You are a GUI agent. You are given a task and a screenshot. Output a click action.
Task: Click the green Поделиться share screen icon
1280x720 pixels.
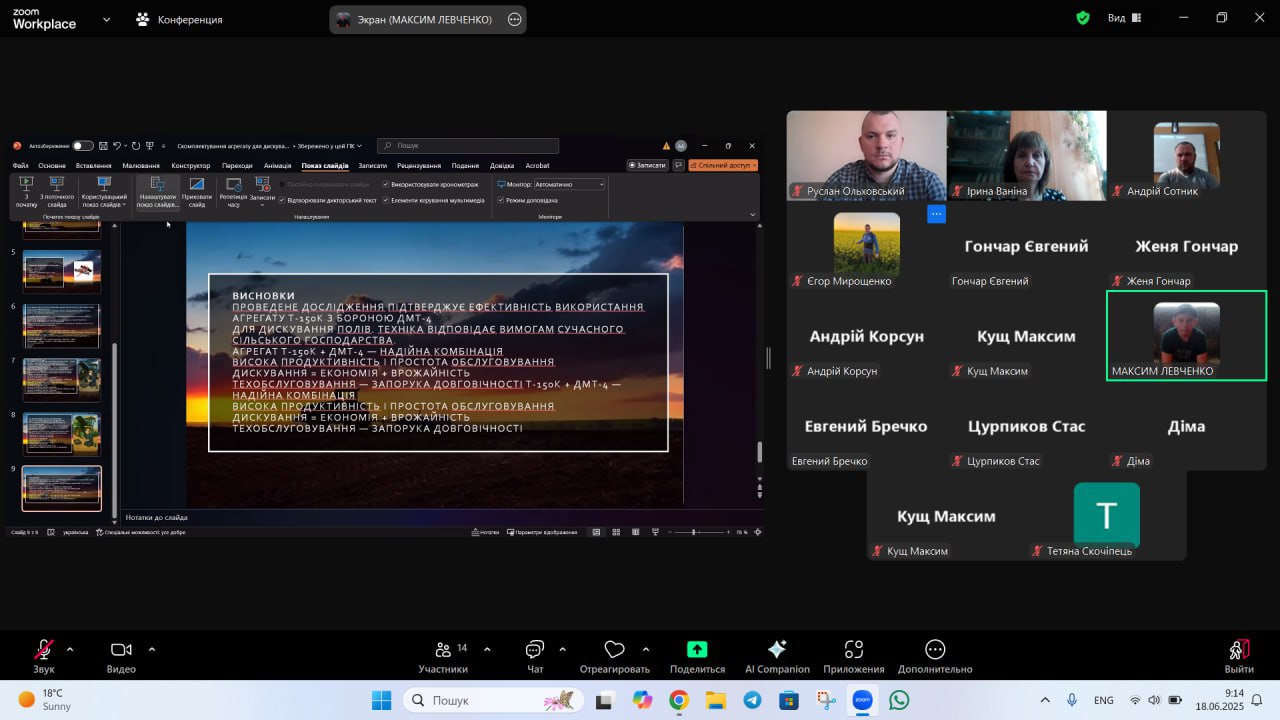pyautogui.click(x=697, y=650)
